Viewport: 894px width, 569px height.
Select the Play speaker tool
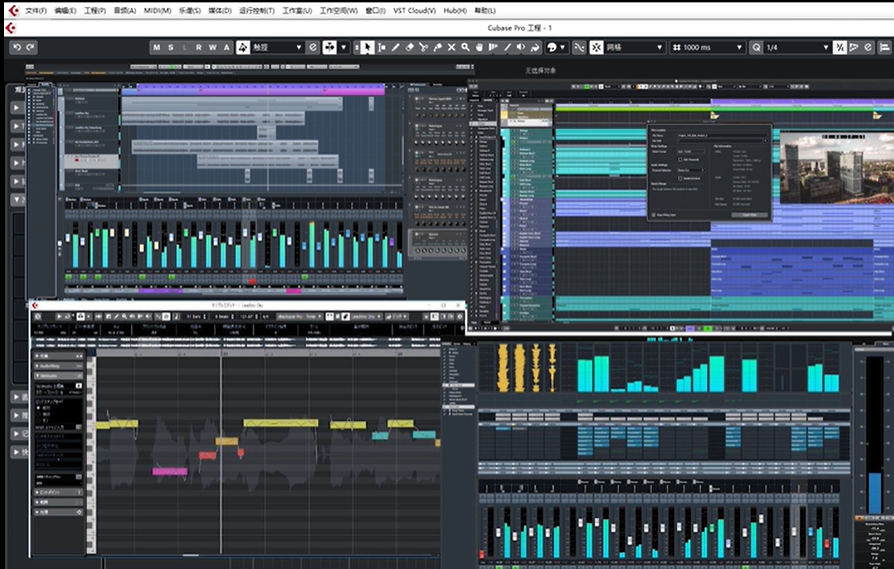pos(521,47)
